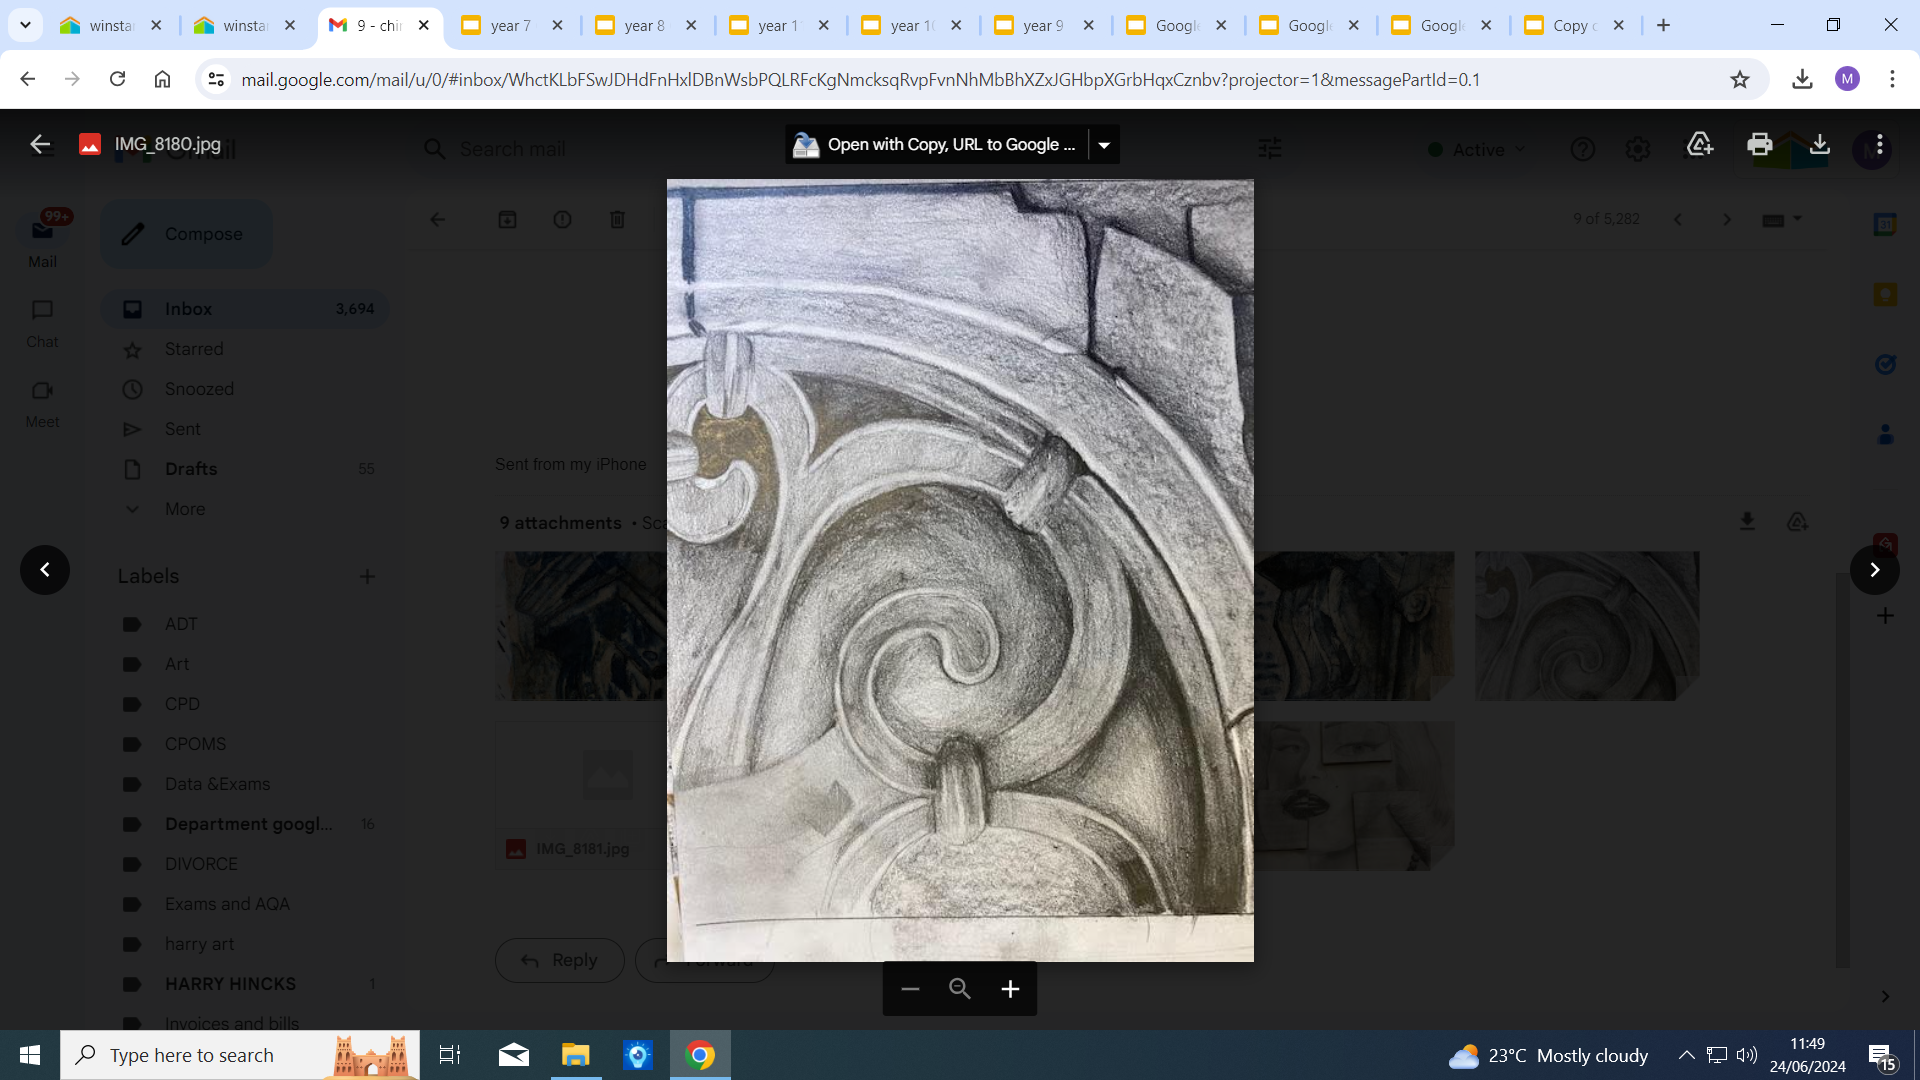This screenshot has width=1920, height=1080.
Task: Switch to the Copy tab
Action: pos(1576,26)
